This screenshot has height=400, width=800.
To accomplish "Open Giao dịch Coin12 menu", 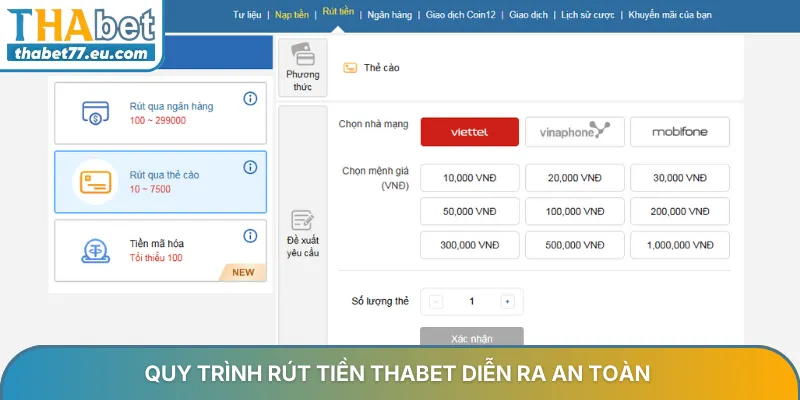I will [x=460, y=15].
